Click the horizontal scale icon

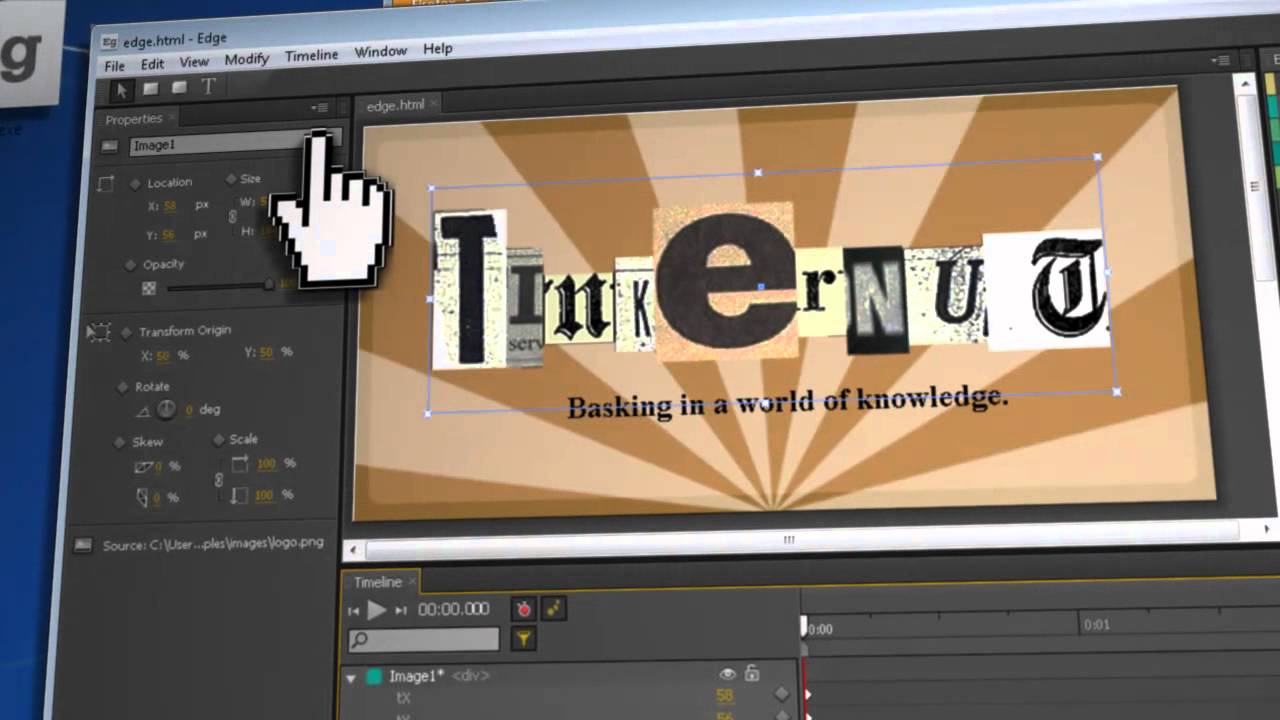(240, 463)
